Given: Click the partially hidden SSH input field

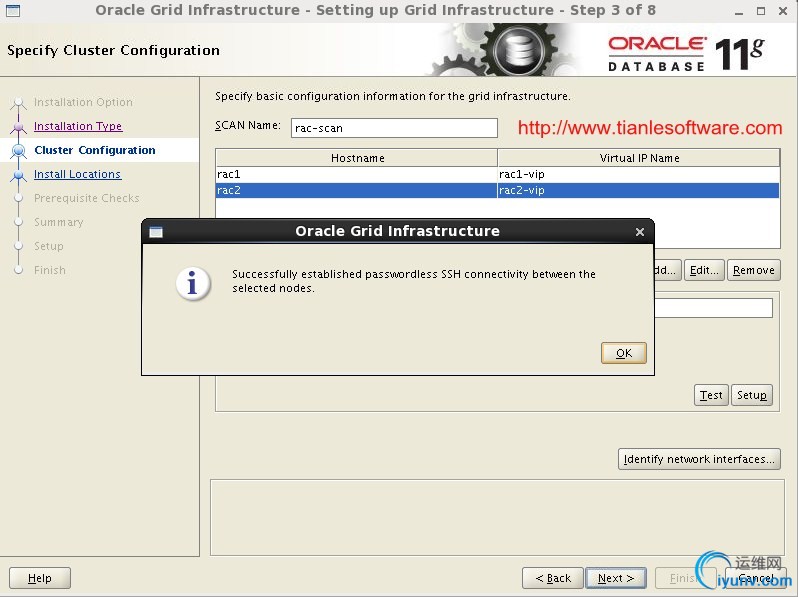Looking at the screenshot, I should click(x=714, y=308).
